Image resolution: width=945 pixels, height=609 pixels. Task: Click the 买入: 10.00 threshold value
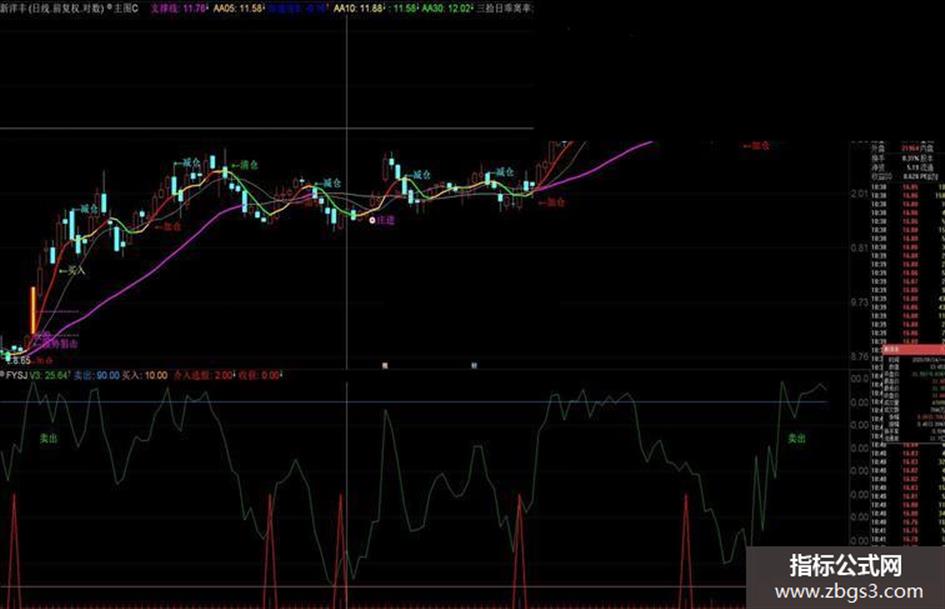pyautogui.click(x=145, y=375)
